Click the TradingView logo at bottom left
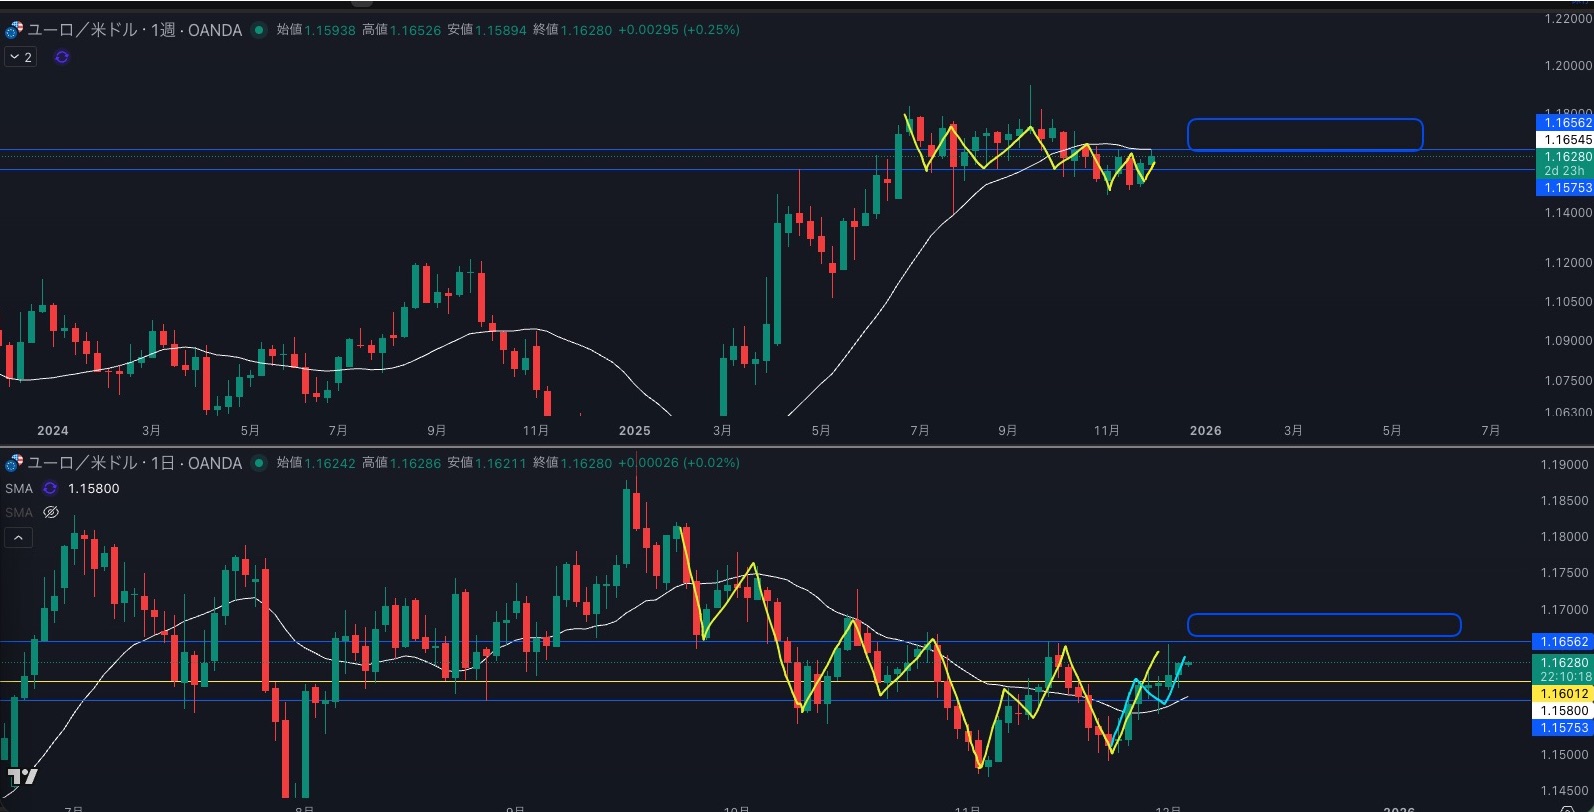Viewport: 1594px width, 812px height. [x=22, y=776]
